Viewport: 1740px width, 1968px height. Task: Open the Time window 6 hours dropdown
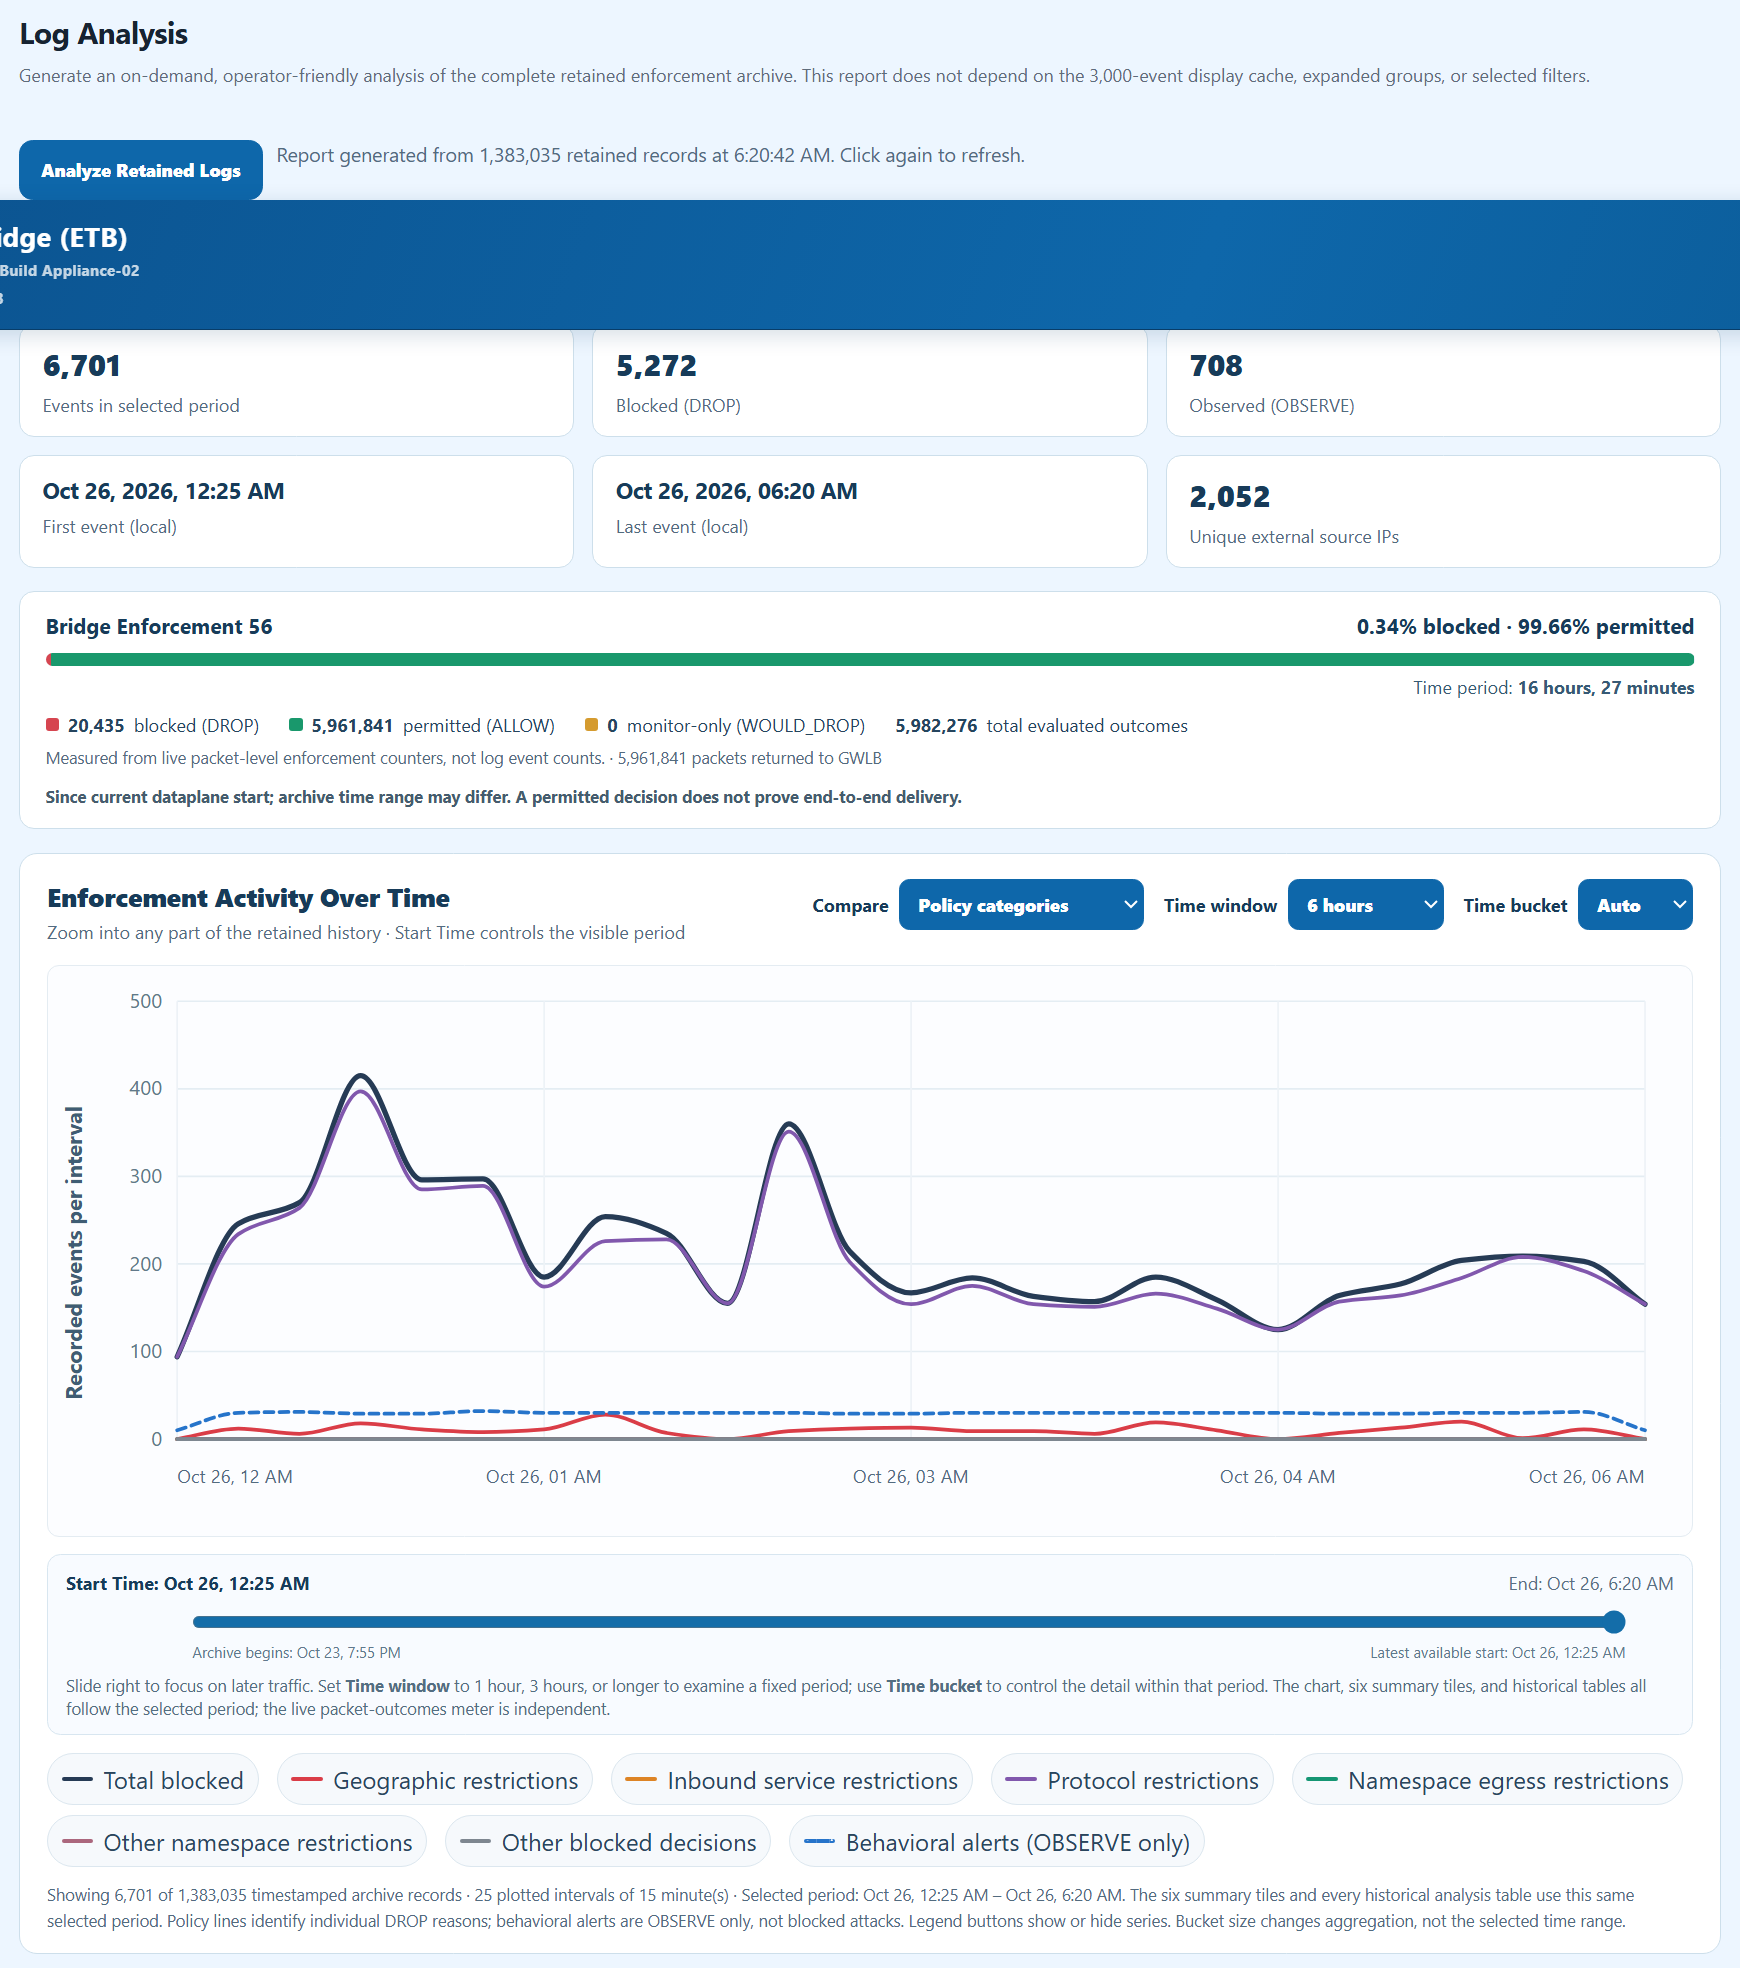click(x=1365, y=905)
